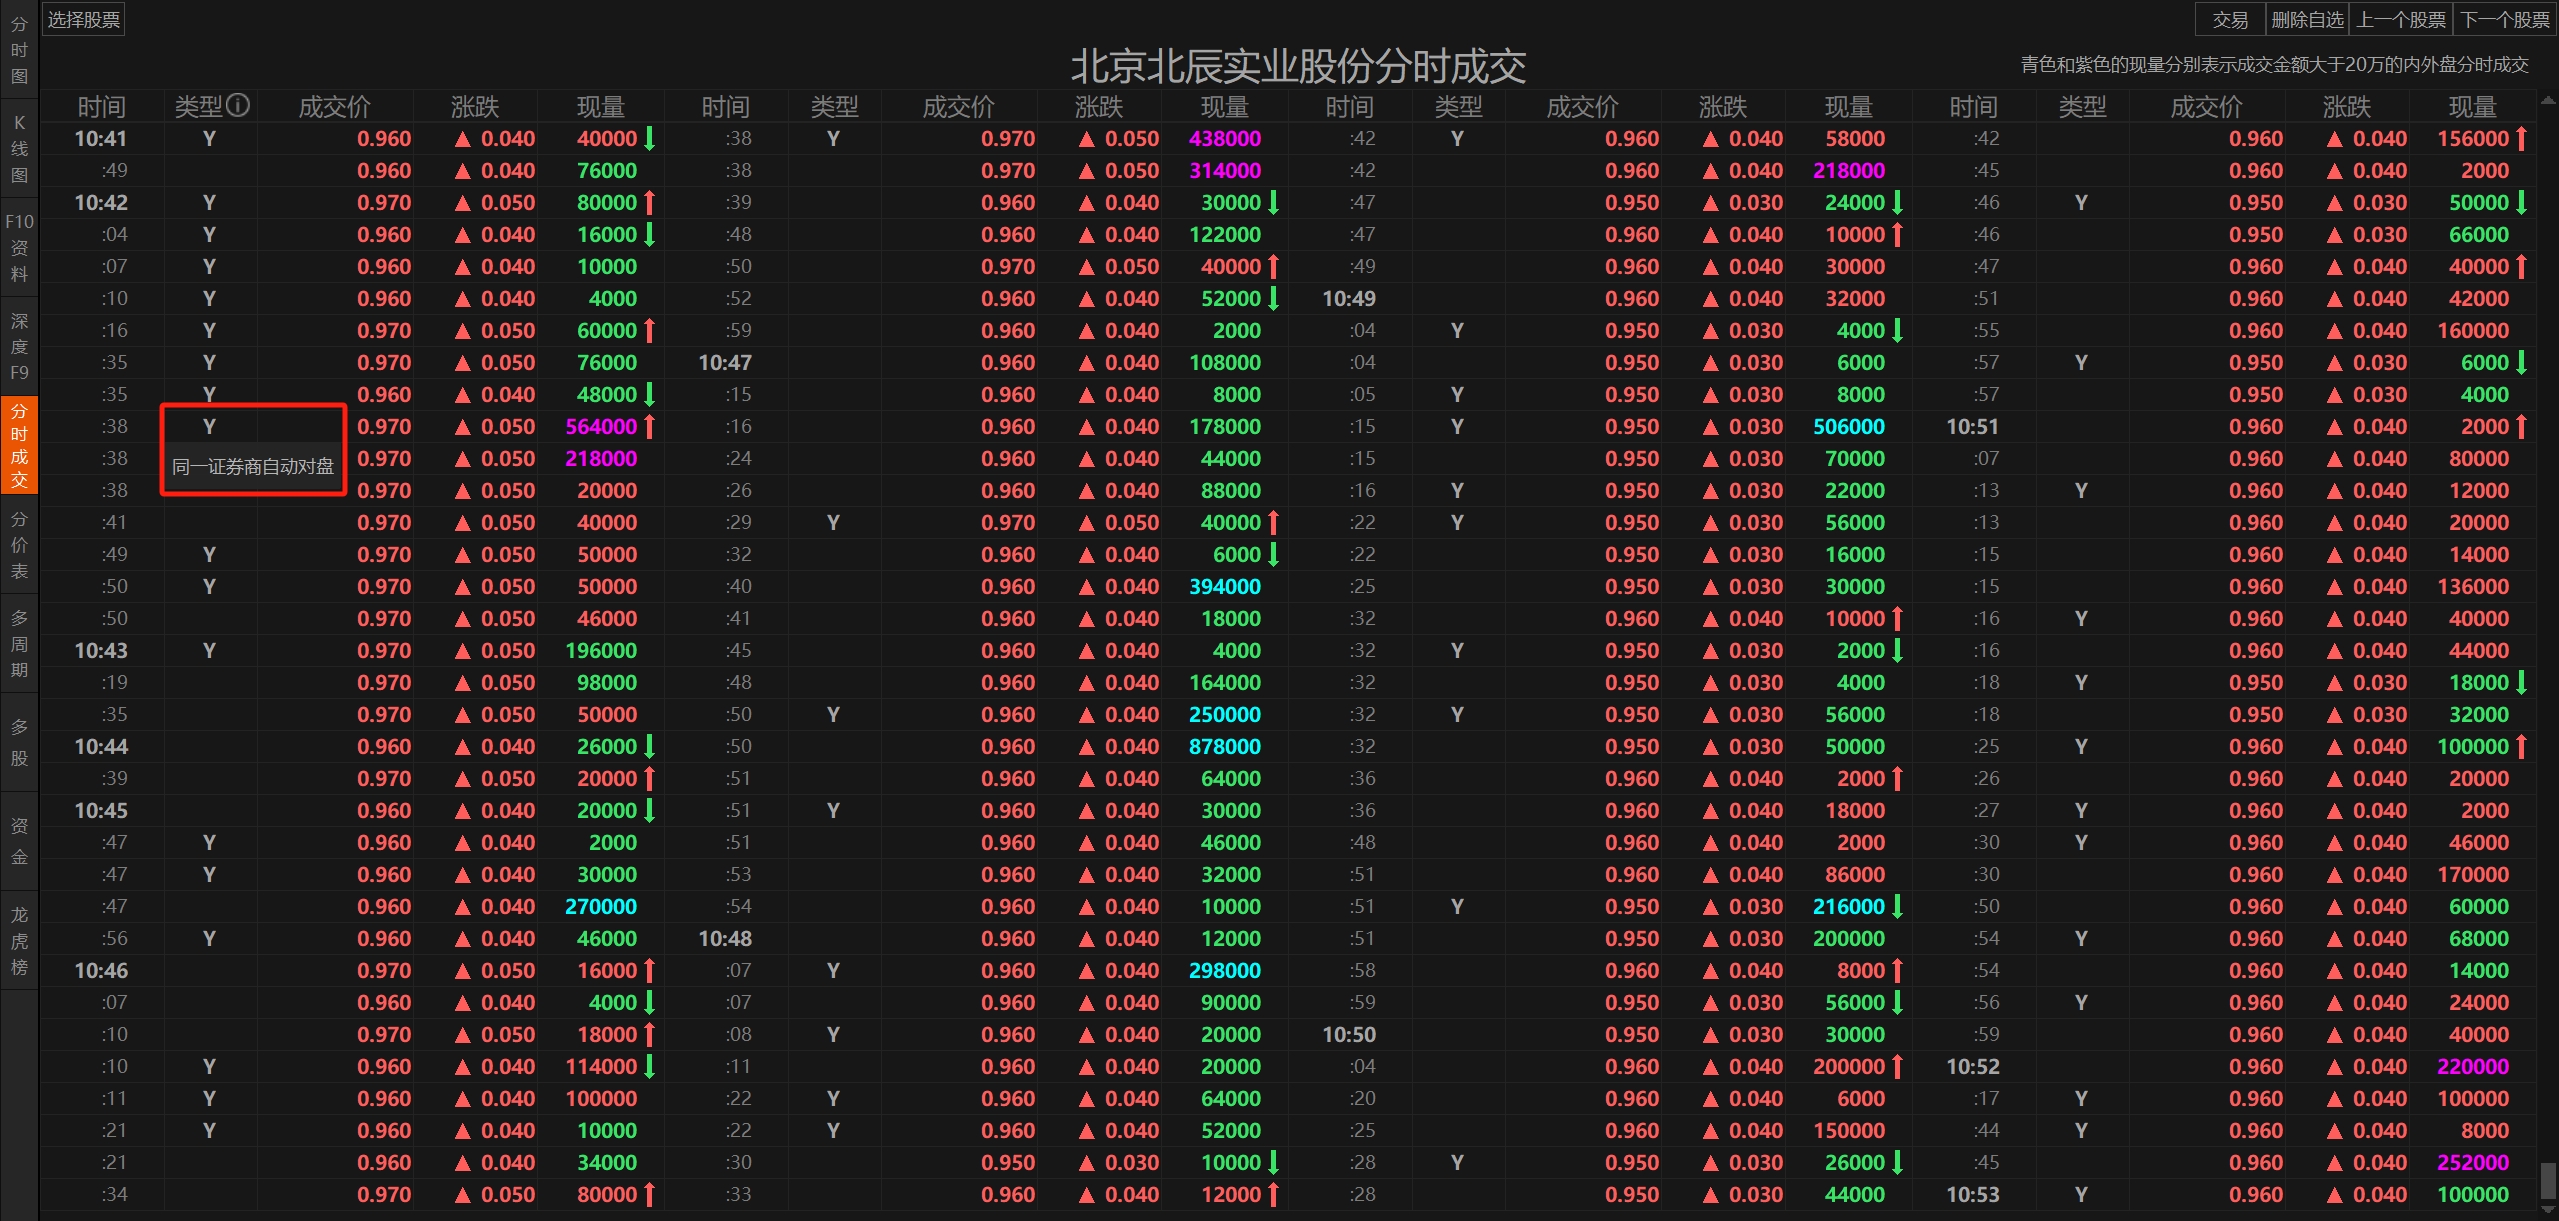Screen dimensions: 2559x1221
Task: Select the active 分时成交 sidebar tab
Action: pos(19,446)
